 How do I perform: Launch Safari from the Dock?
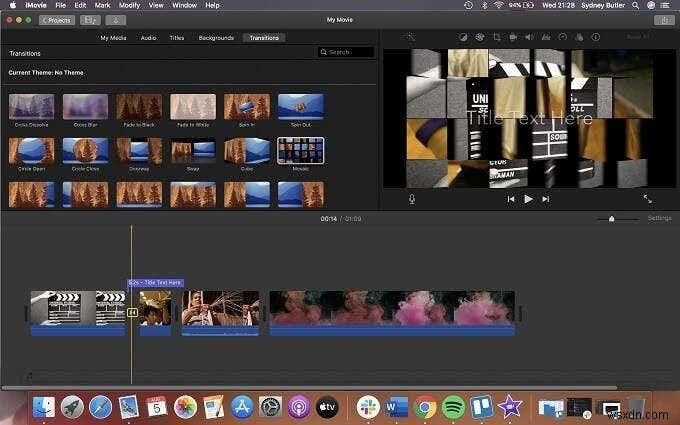(x=100, y=407)
